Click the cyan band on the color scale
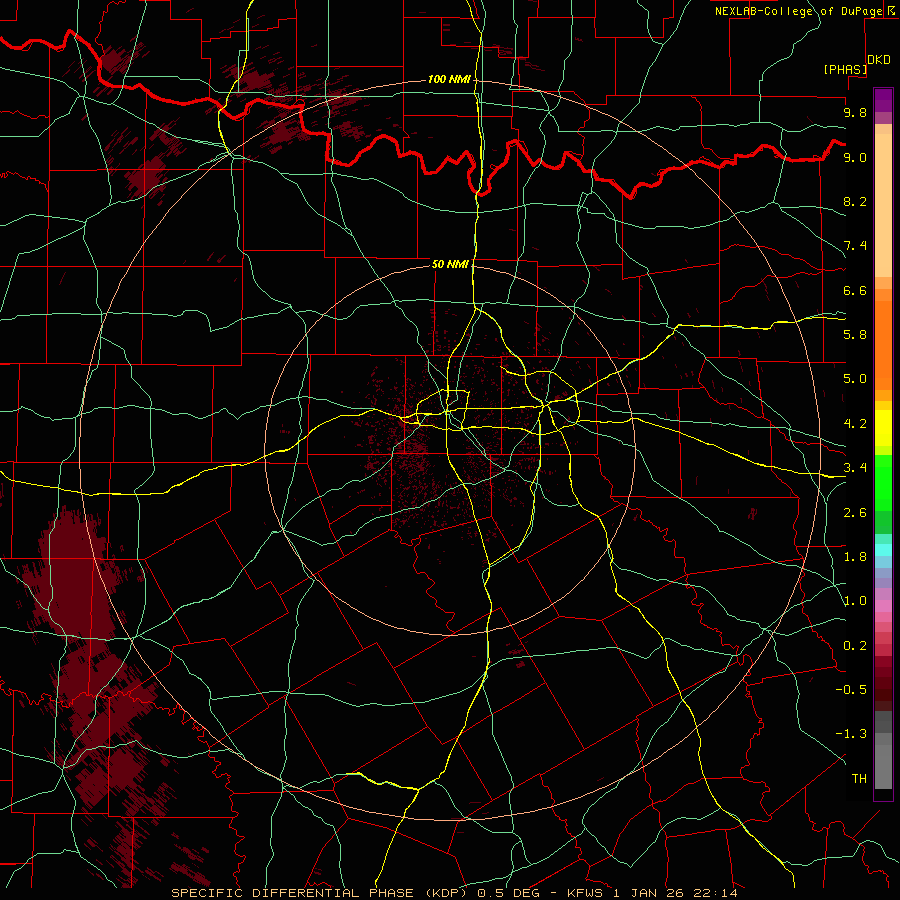Viewport: 900px width, 900px height. coord(883,550)
